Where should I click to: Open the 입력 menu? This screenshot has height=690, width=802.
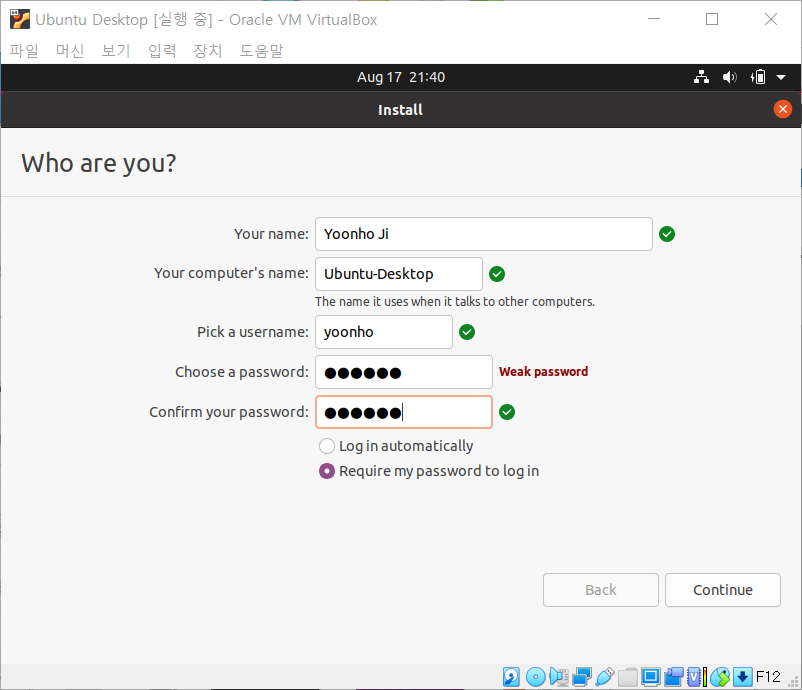[162, 51]
